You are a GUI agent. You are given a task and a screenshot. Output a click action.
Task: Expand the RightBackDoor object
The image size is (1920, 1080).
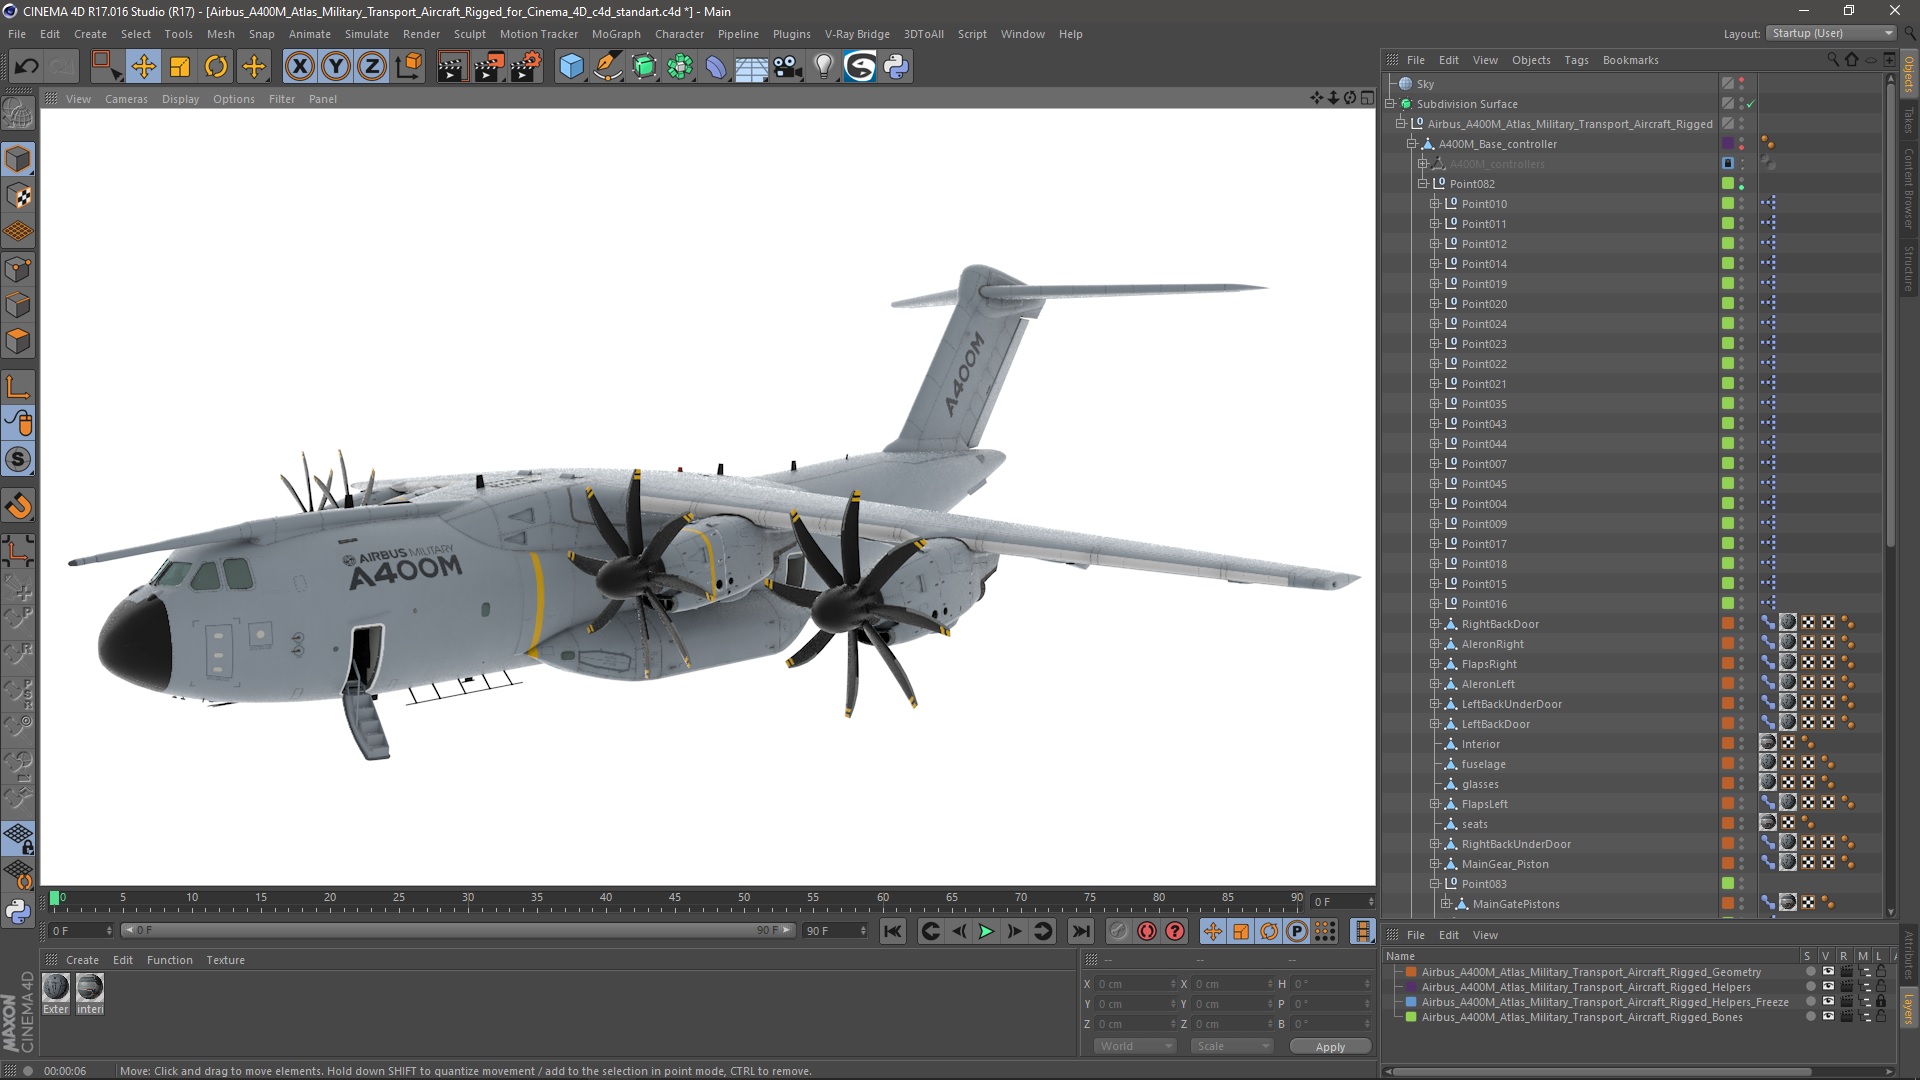[x=1434, y=624]
